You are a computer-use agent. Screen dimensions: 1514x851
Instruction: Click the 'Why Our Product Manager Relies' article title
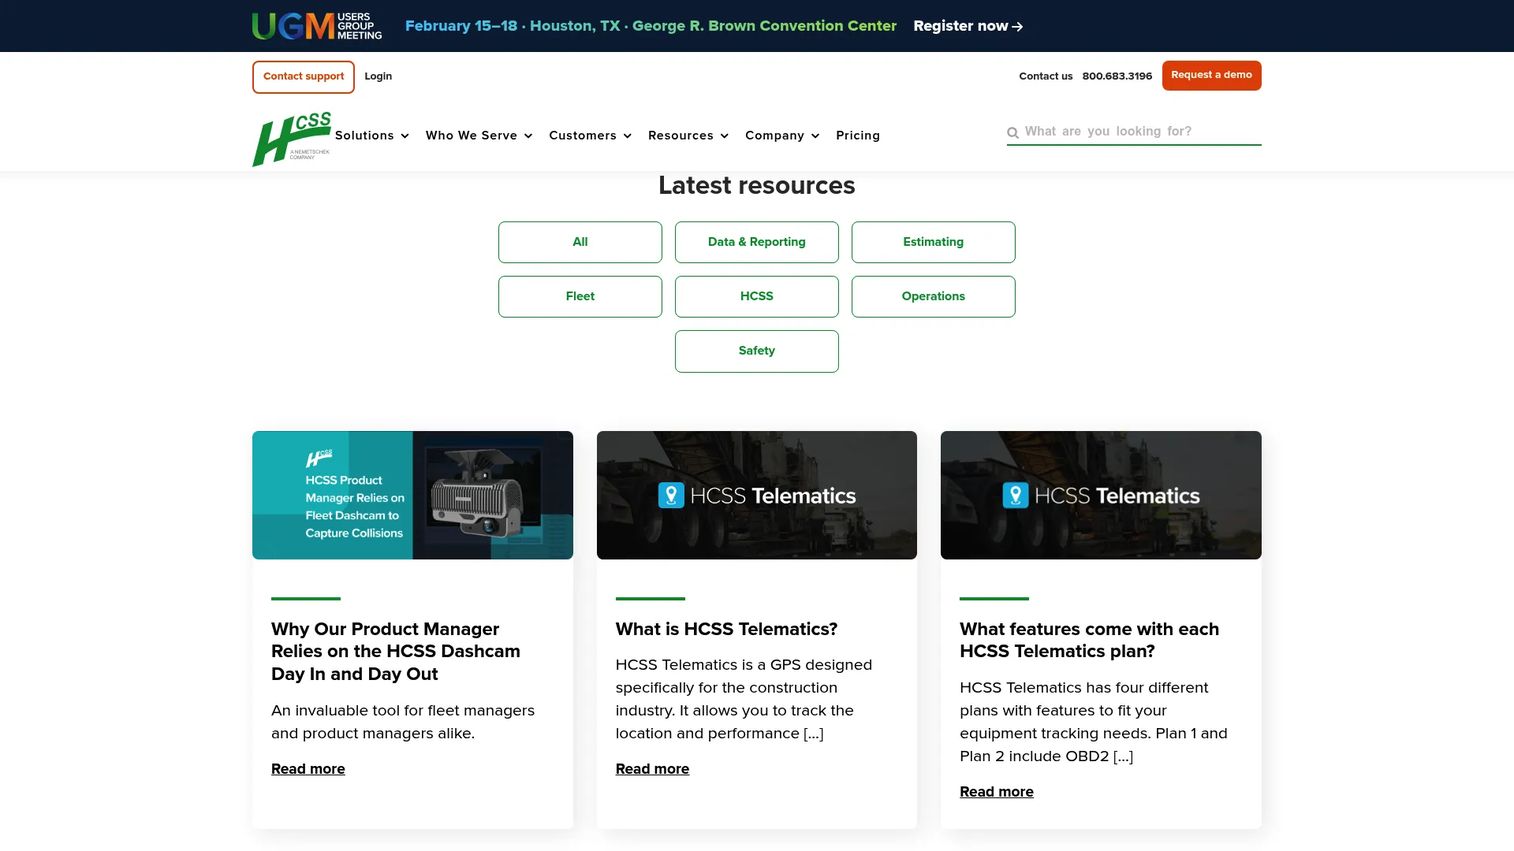point(396,651)
